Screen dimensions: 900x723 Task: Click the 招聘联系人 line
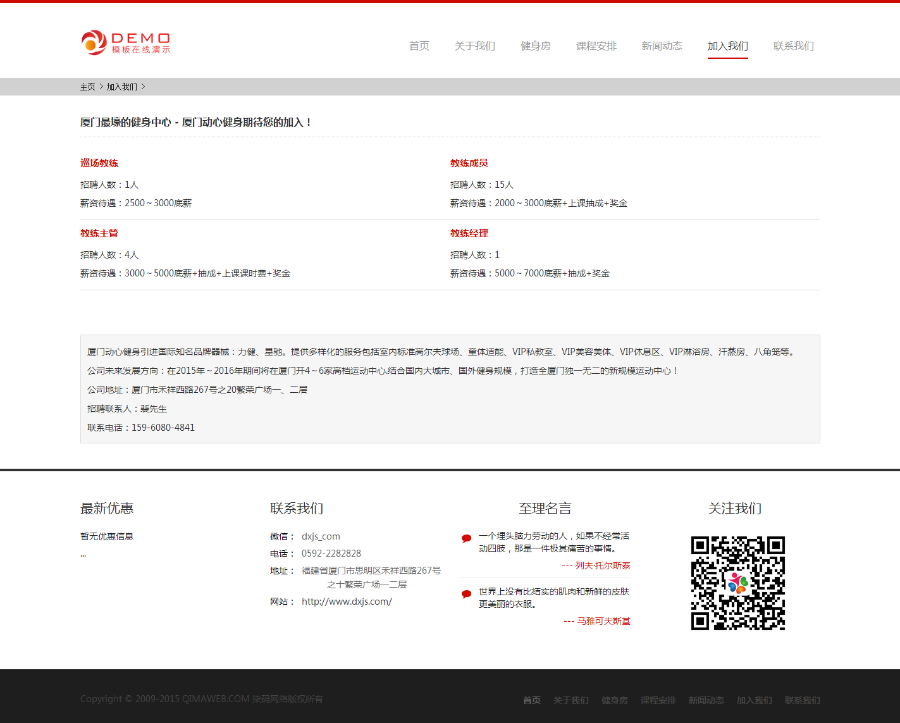127,409
